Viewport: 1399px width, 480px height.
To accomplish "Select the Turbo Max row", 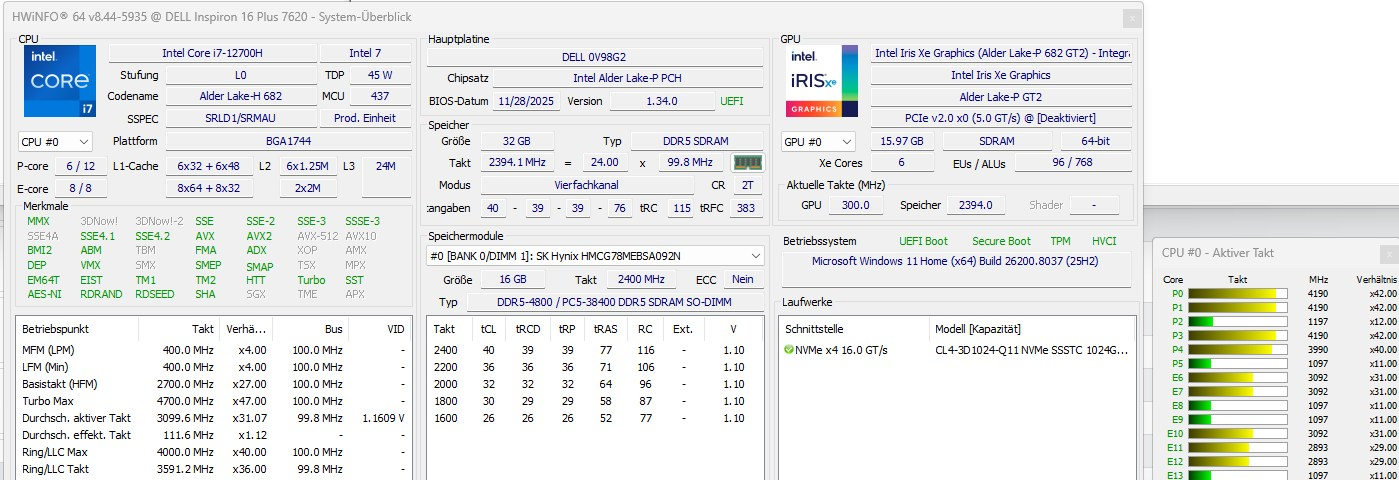I will tap(213, 400).
